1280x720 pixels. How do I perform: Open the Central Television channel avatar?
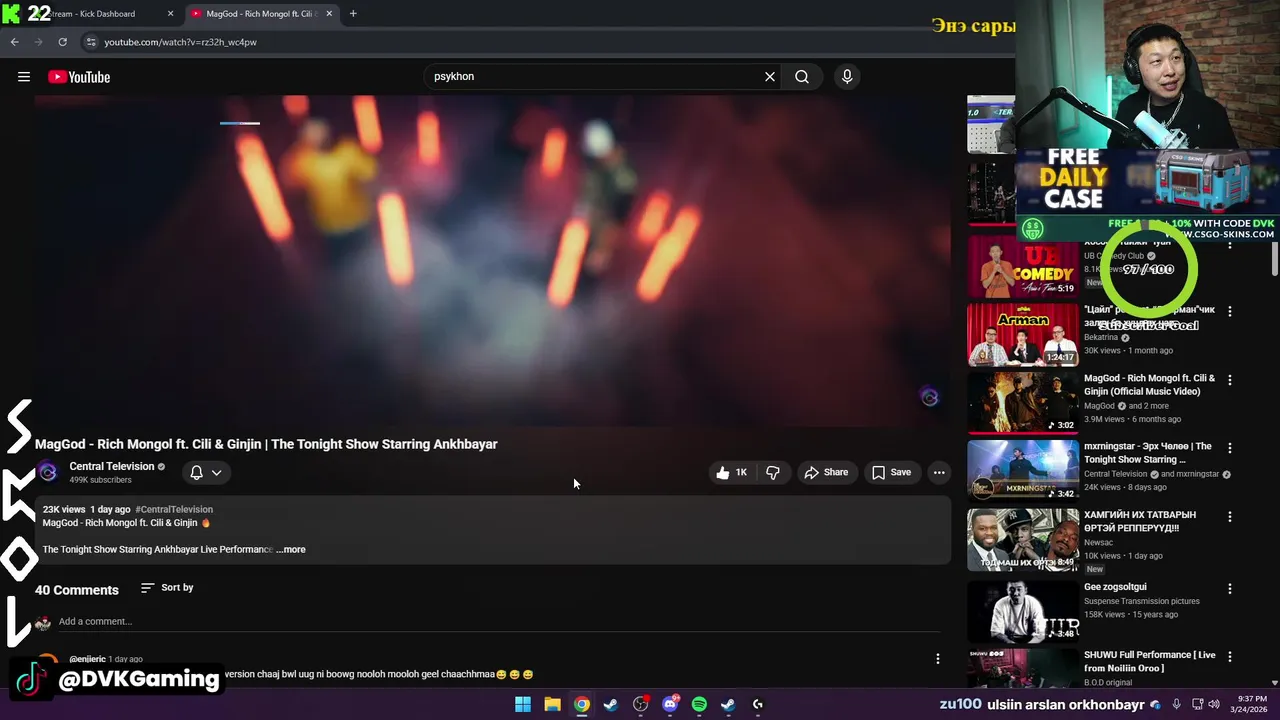click(48, 472)
